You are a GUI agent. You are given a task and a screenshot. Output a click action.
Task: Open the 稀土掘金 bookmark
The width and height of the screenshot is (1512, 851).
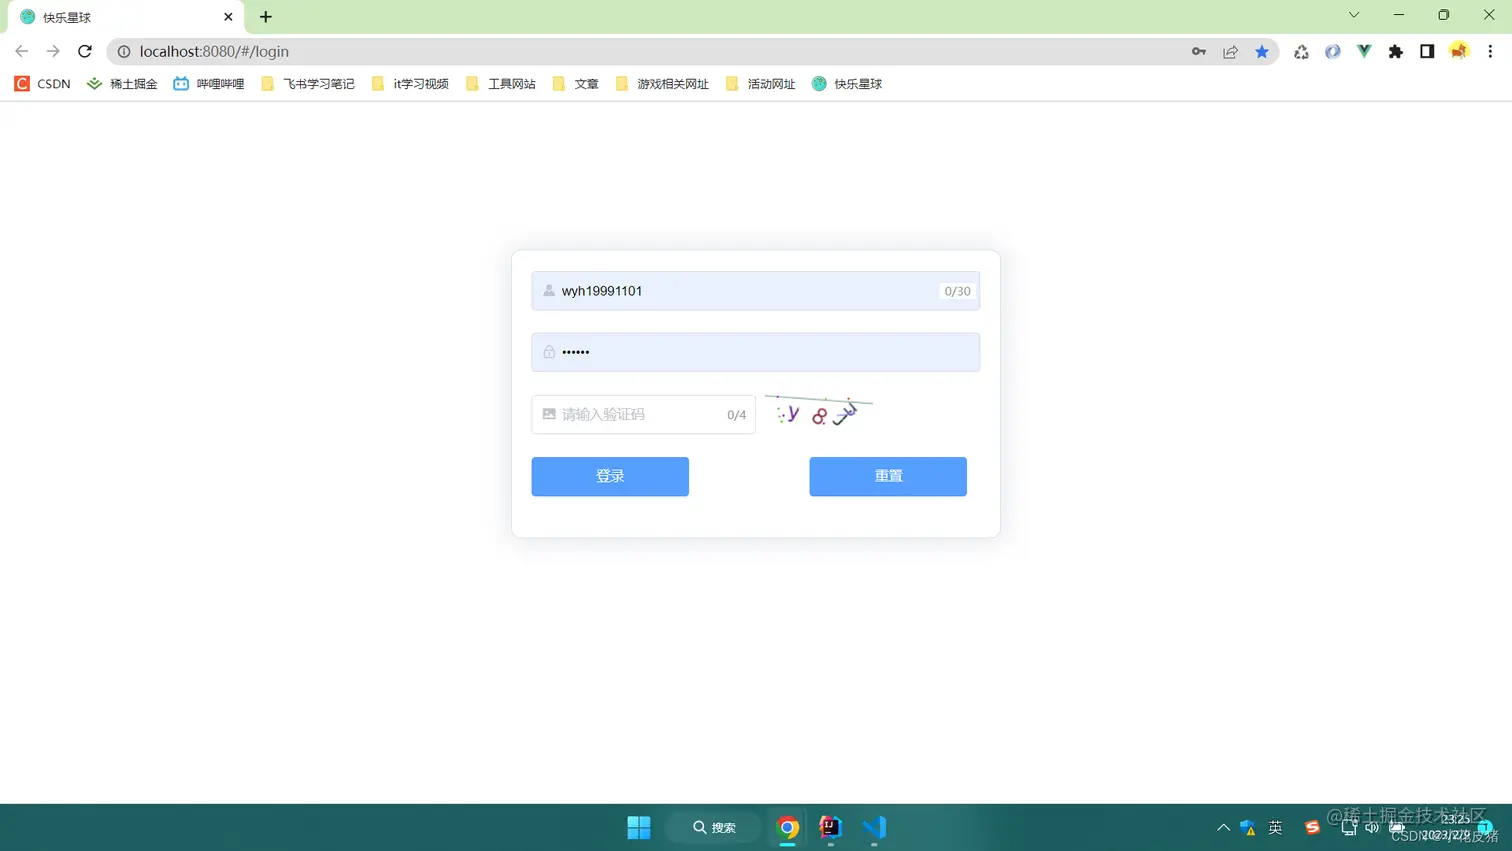122,84
